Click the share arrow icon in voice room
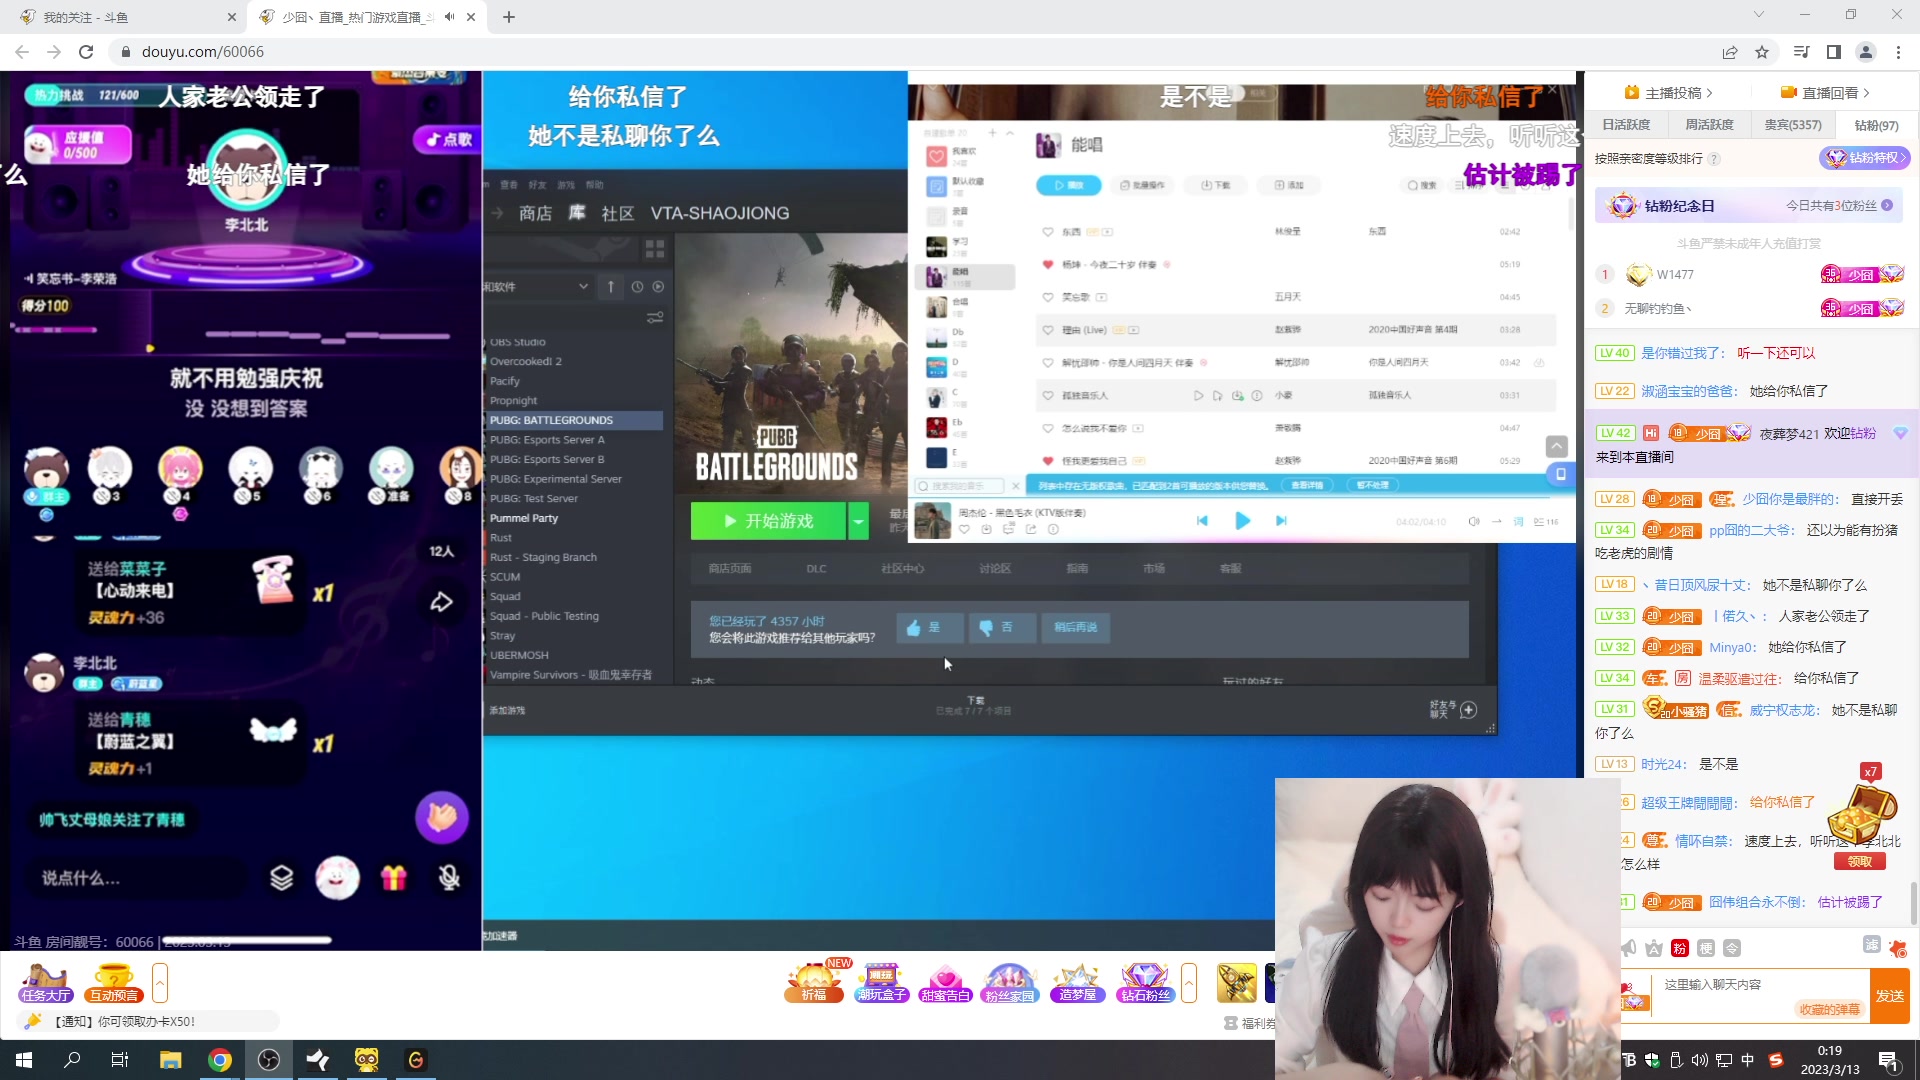The width and height of the screenshot is (1920, 1080). [x=441, y=602]
